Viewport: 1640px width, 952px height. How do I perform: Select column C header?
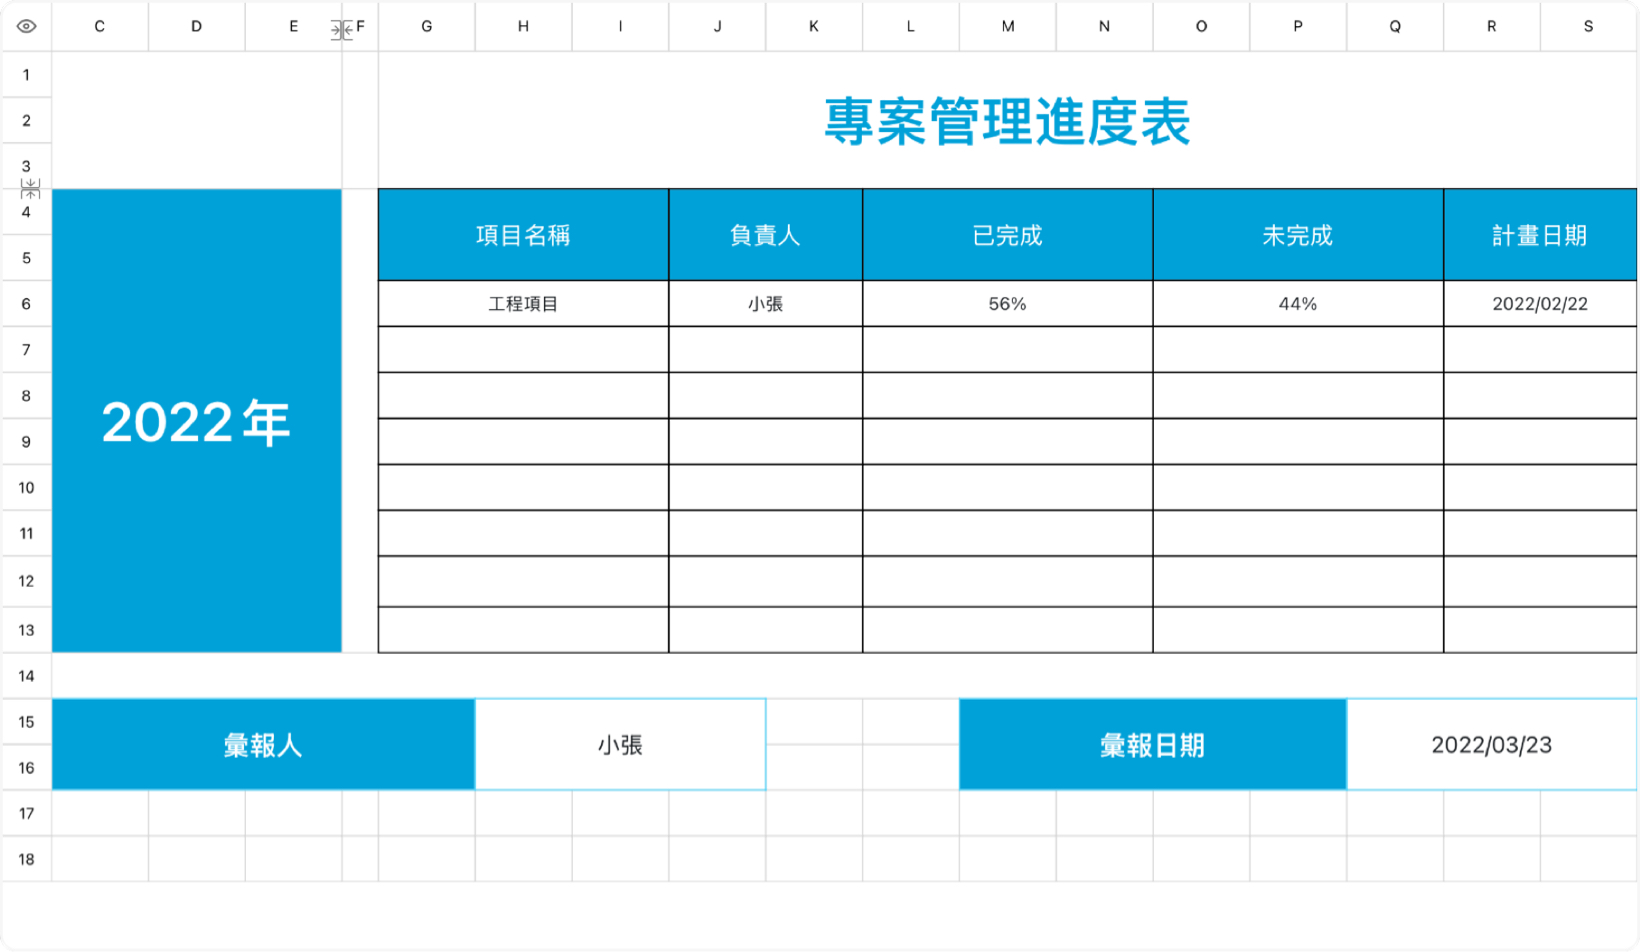click(100, 26)
